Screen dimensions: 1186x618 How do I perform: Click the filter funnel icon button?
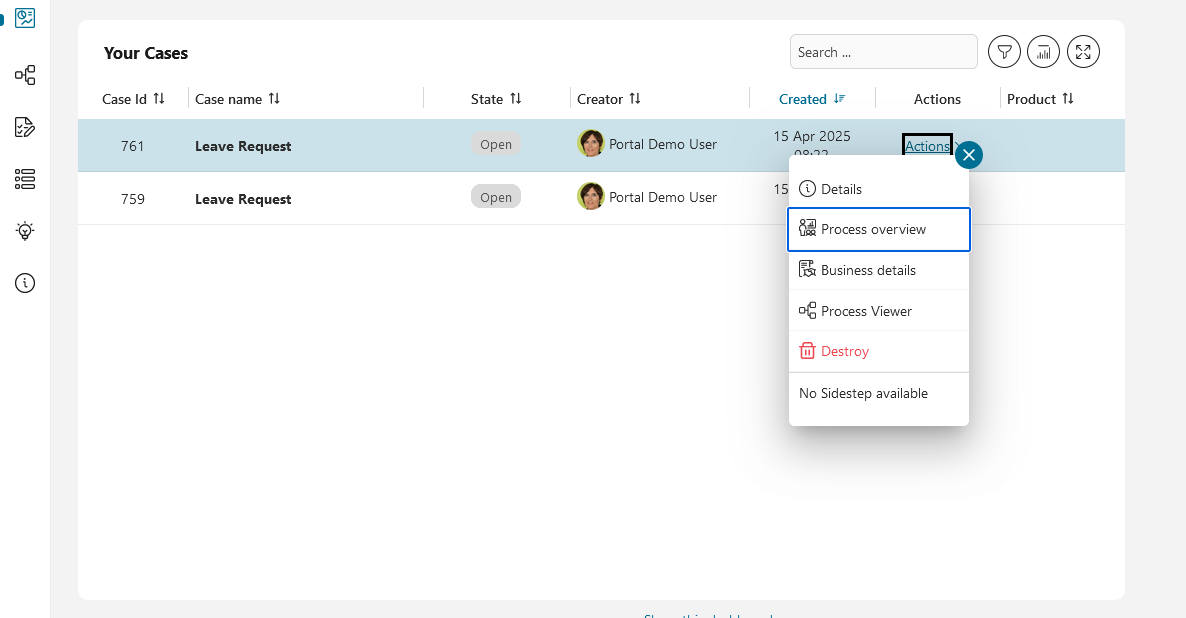coord(1004,52)
